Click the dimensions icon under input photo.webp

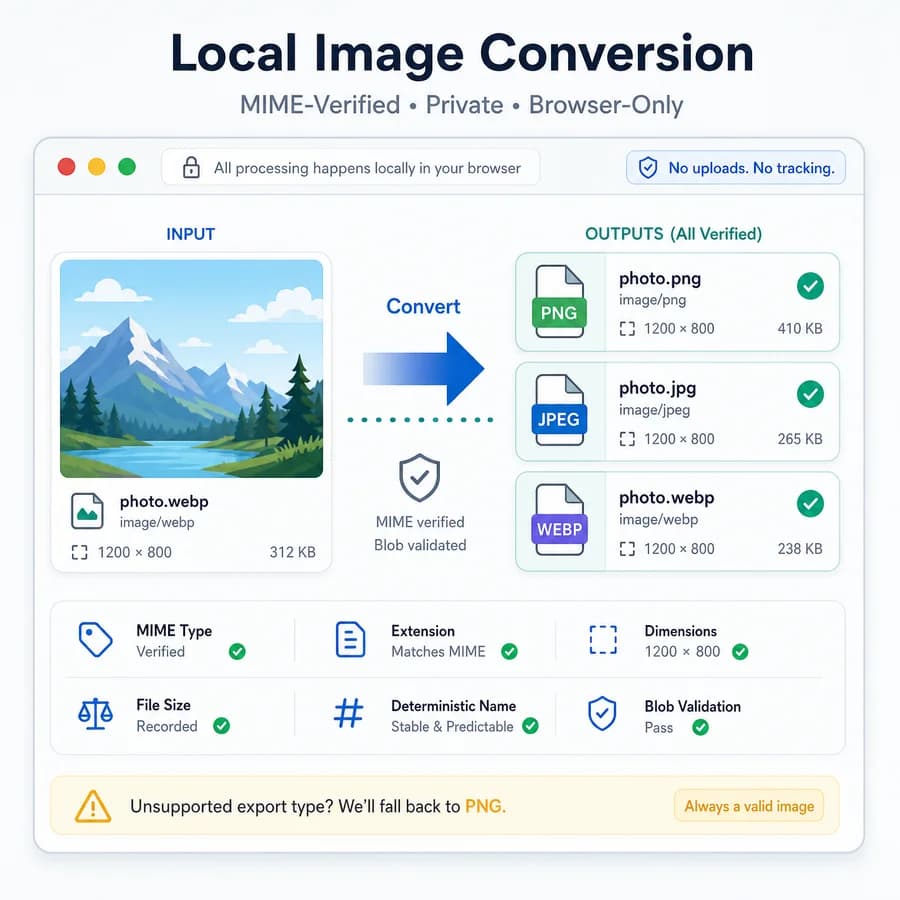pyautogui.click(x=79, y=552)
